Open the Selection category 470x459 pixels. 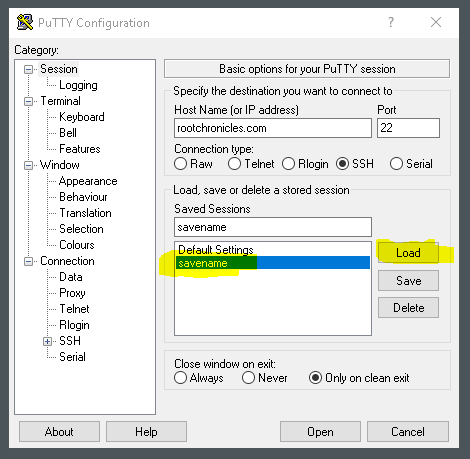coord(81,229)
